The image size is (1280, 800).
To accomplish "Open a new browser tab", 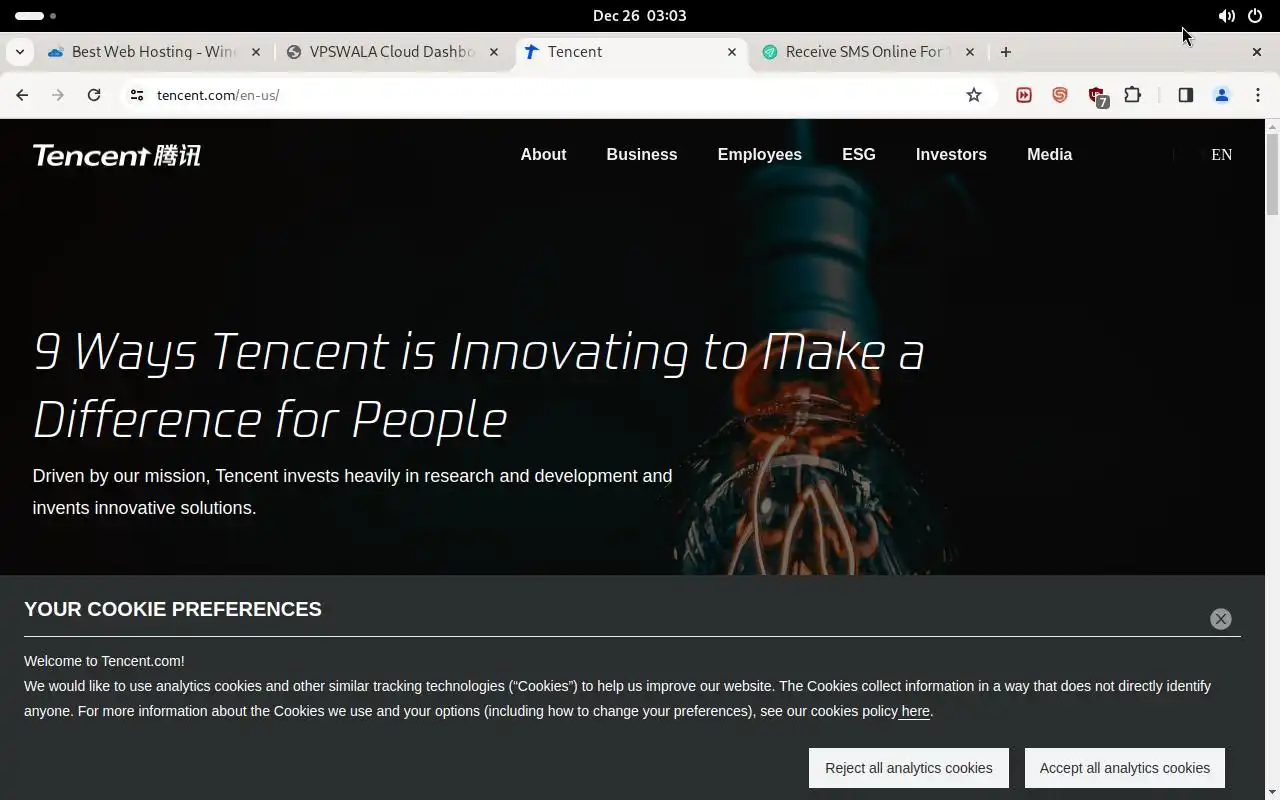I will (1006, 52).
